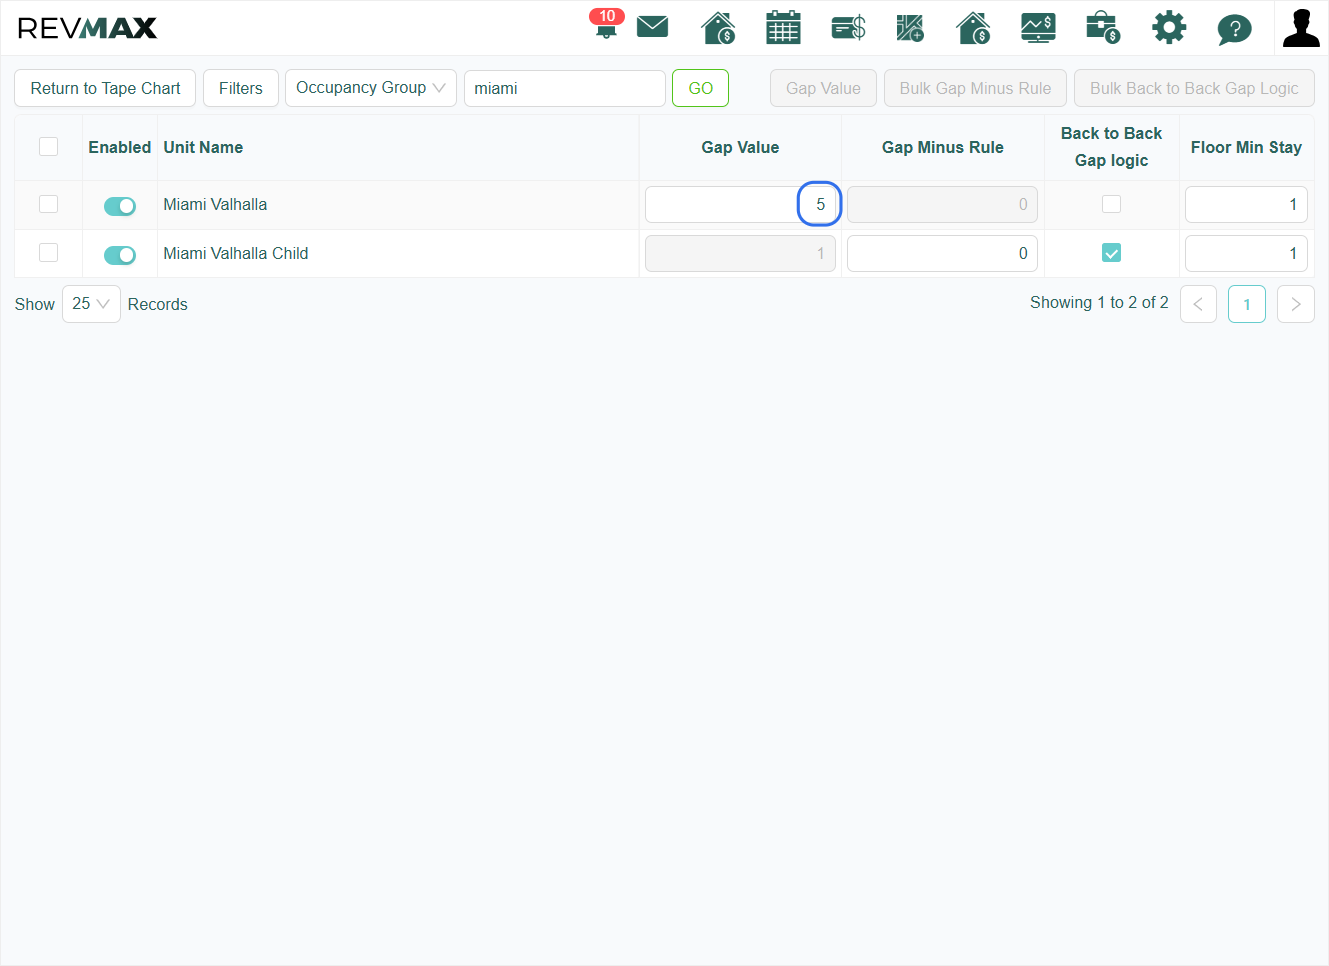Open the house dollar icon beside the monitor icon

point(973,28)
